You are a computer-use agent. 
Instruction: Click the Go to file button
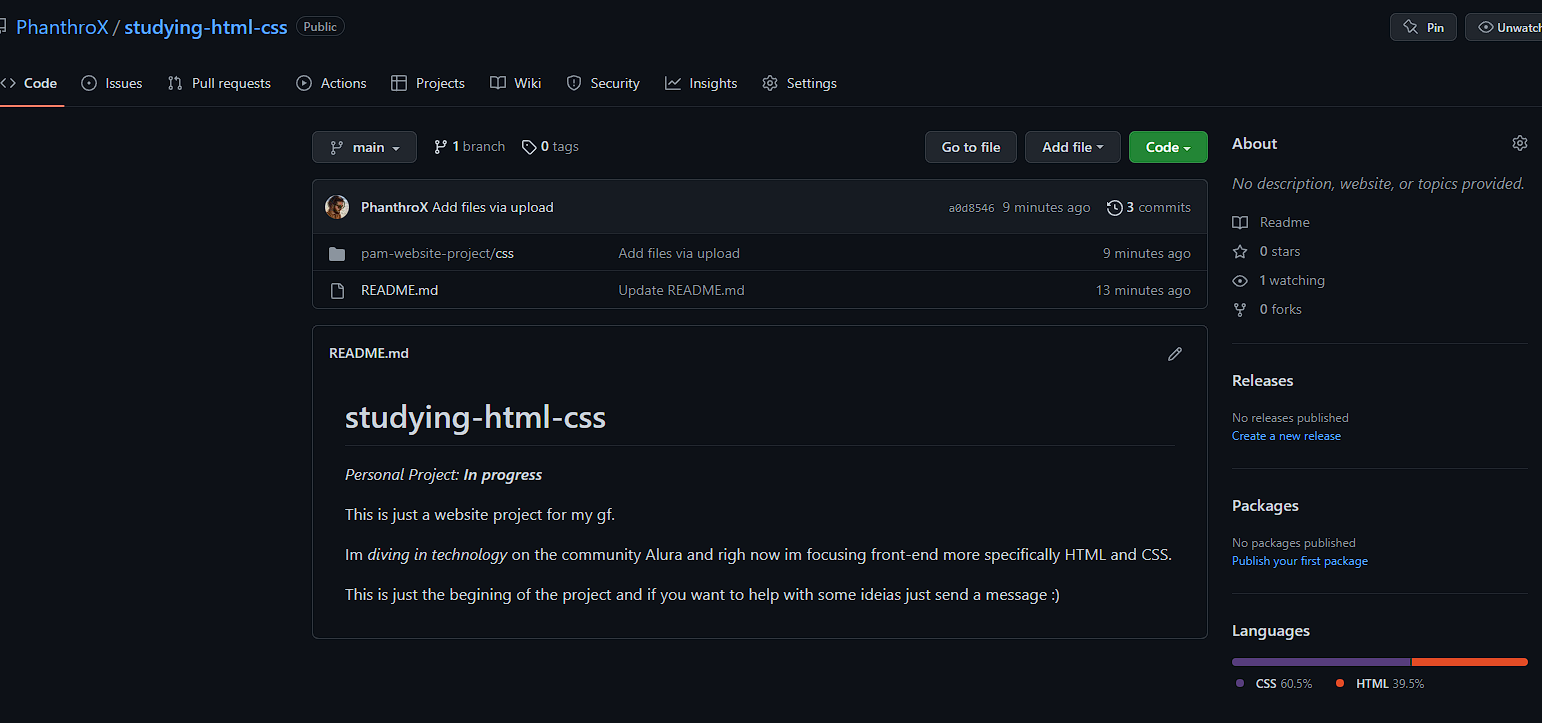[x=971, y=147]
